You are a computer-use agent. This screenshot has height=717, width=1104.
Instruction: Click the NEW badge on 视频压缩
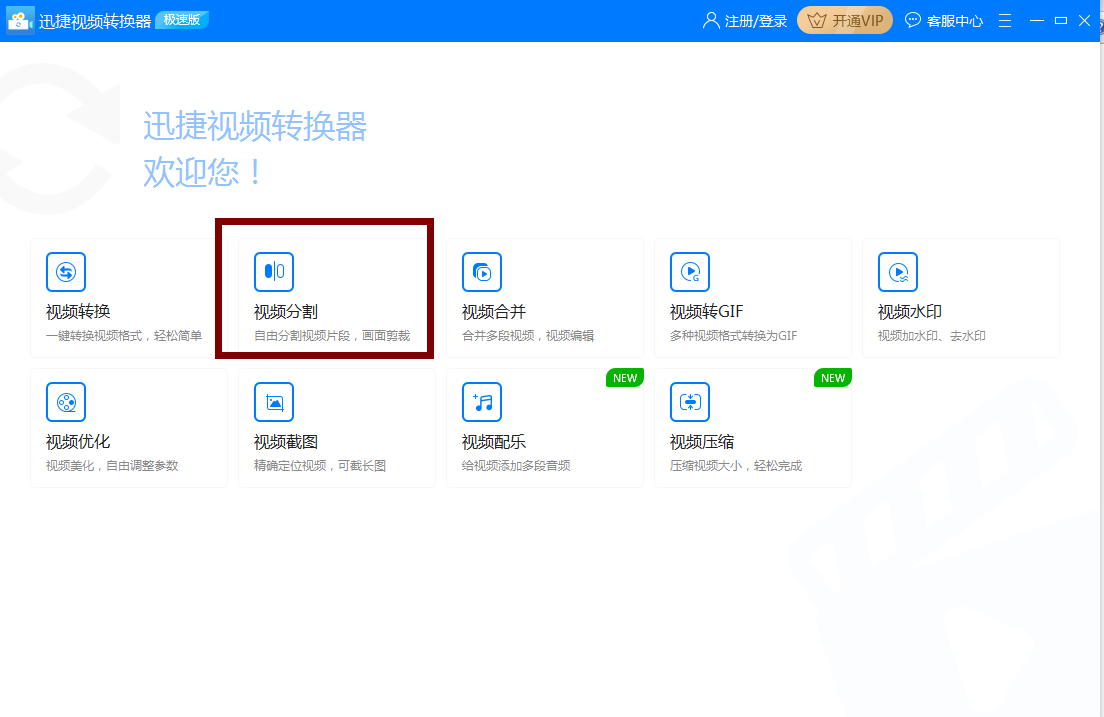(833, 378)
